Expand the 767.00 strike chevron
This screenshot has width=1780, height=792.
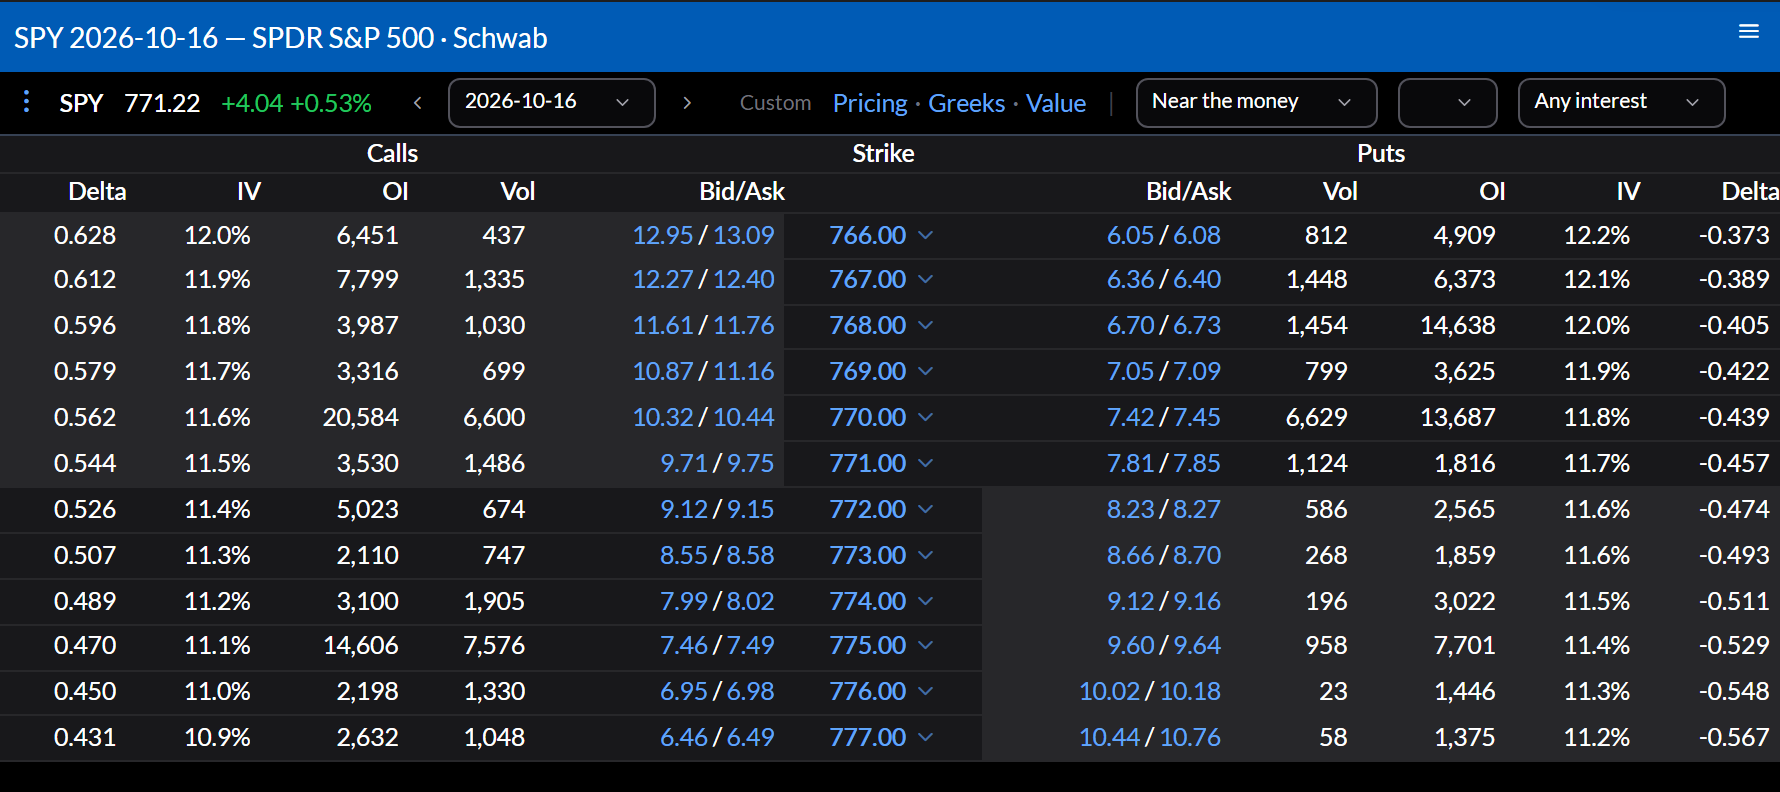click(x=925, y=279)
